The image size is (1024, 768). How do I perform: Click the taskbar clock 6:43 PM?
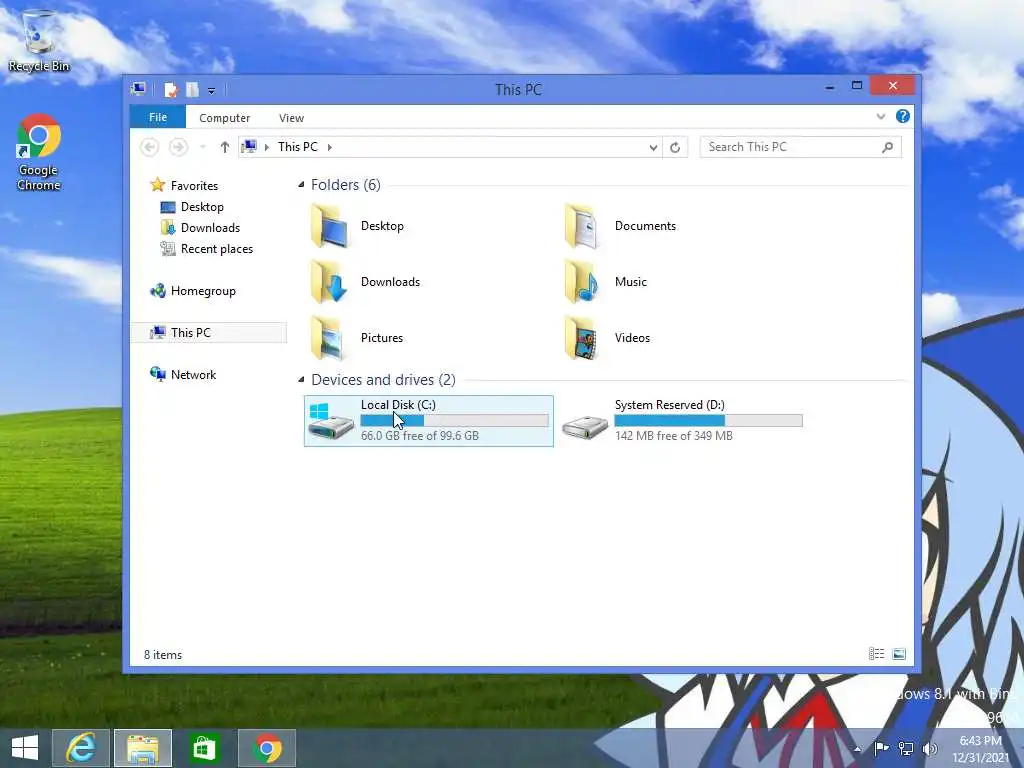coord(980,741)
